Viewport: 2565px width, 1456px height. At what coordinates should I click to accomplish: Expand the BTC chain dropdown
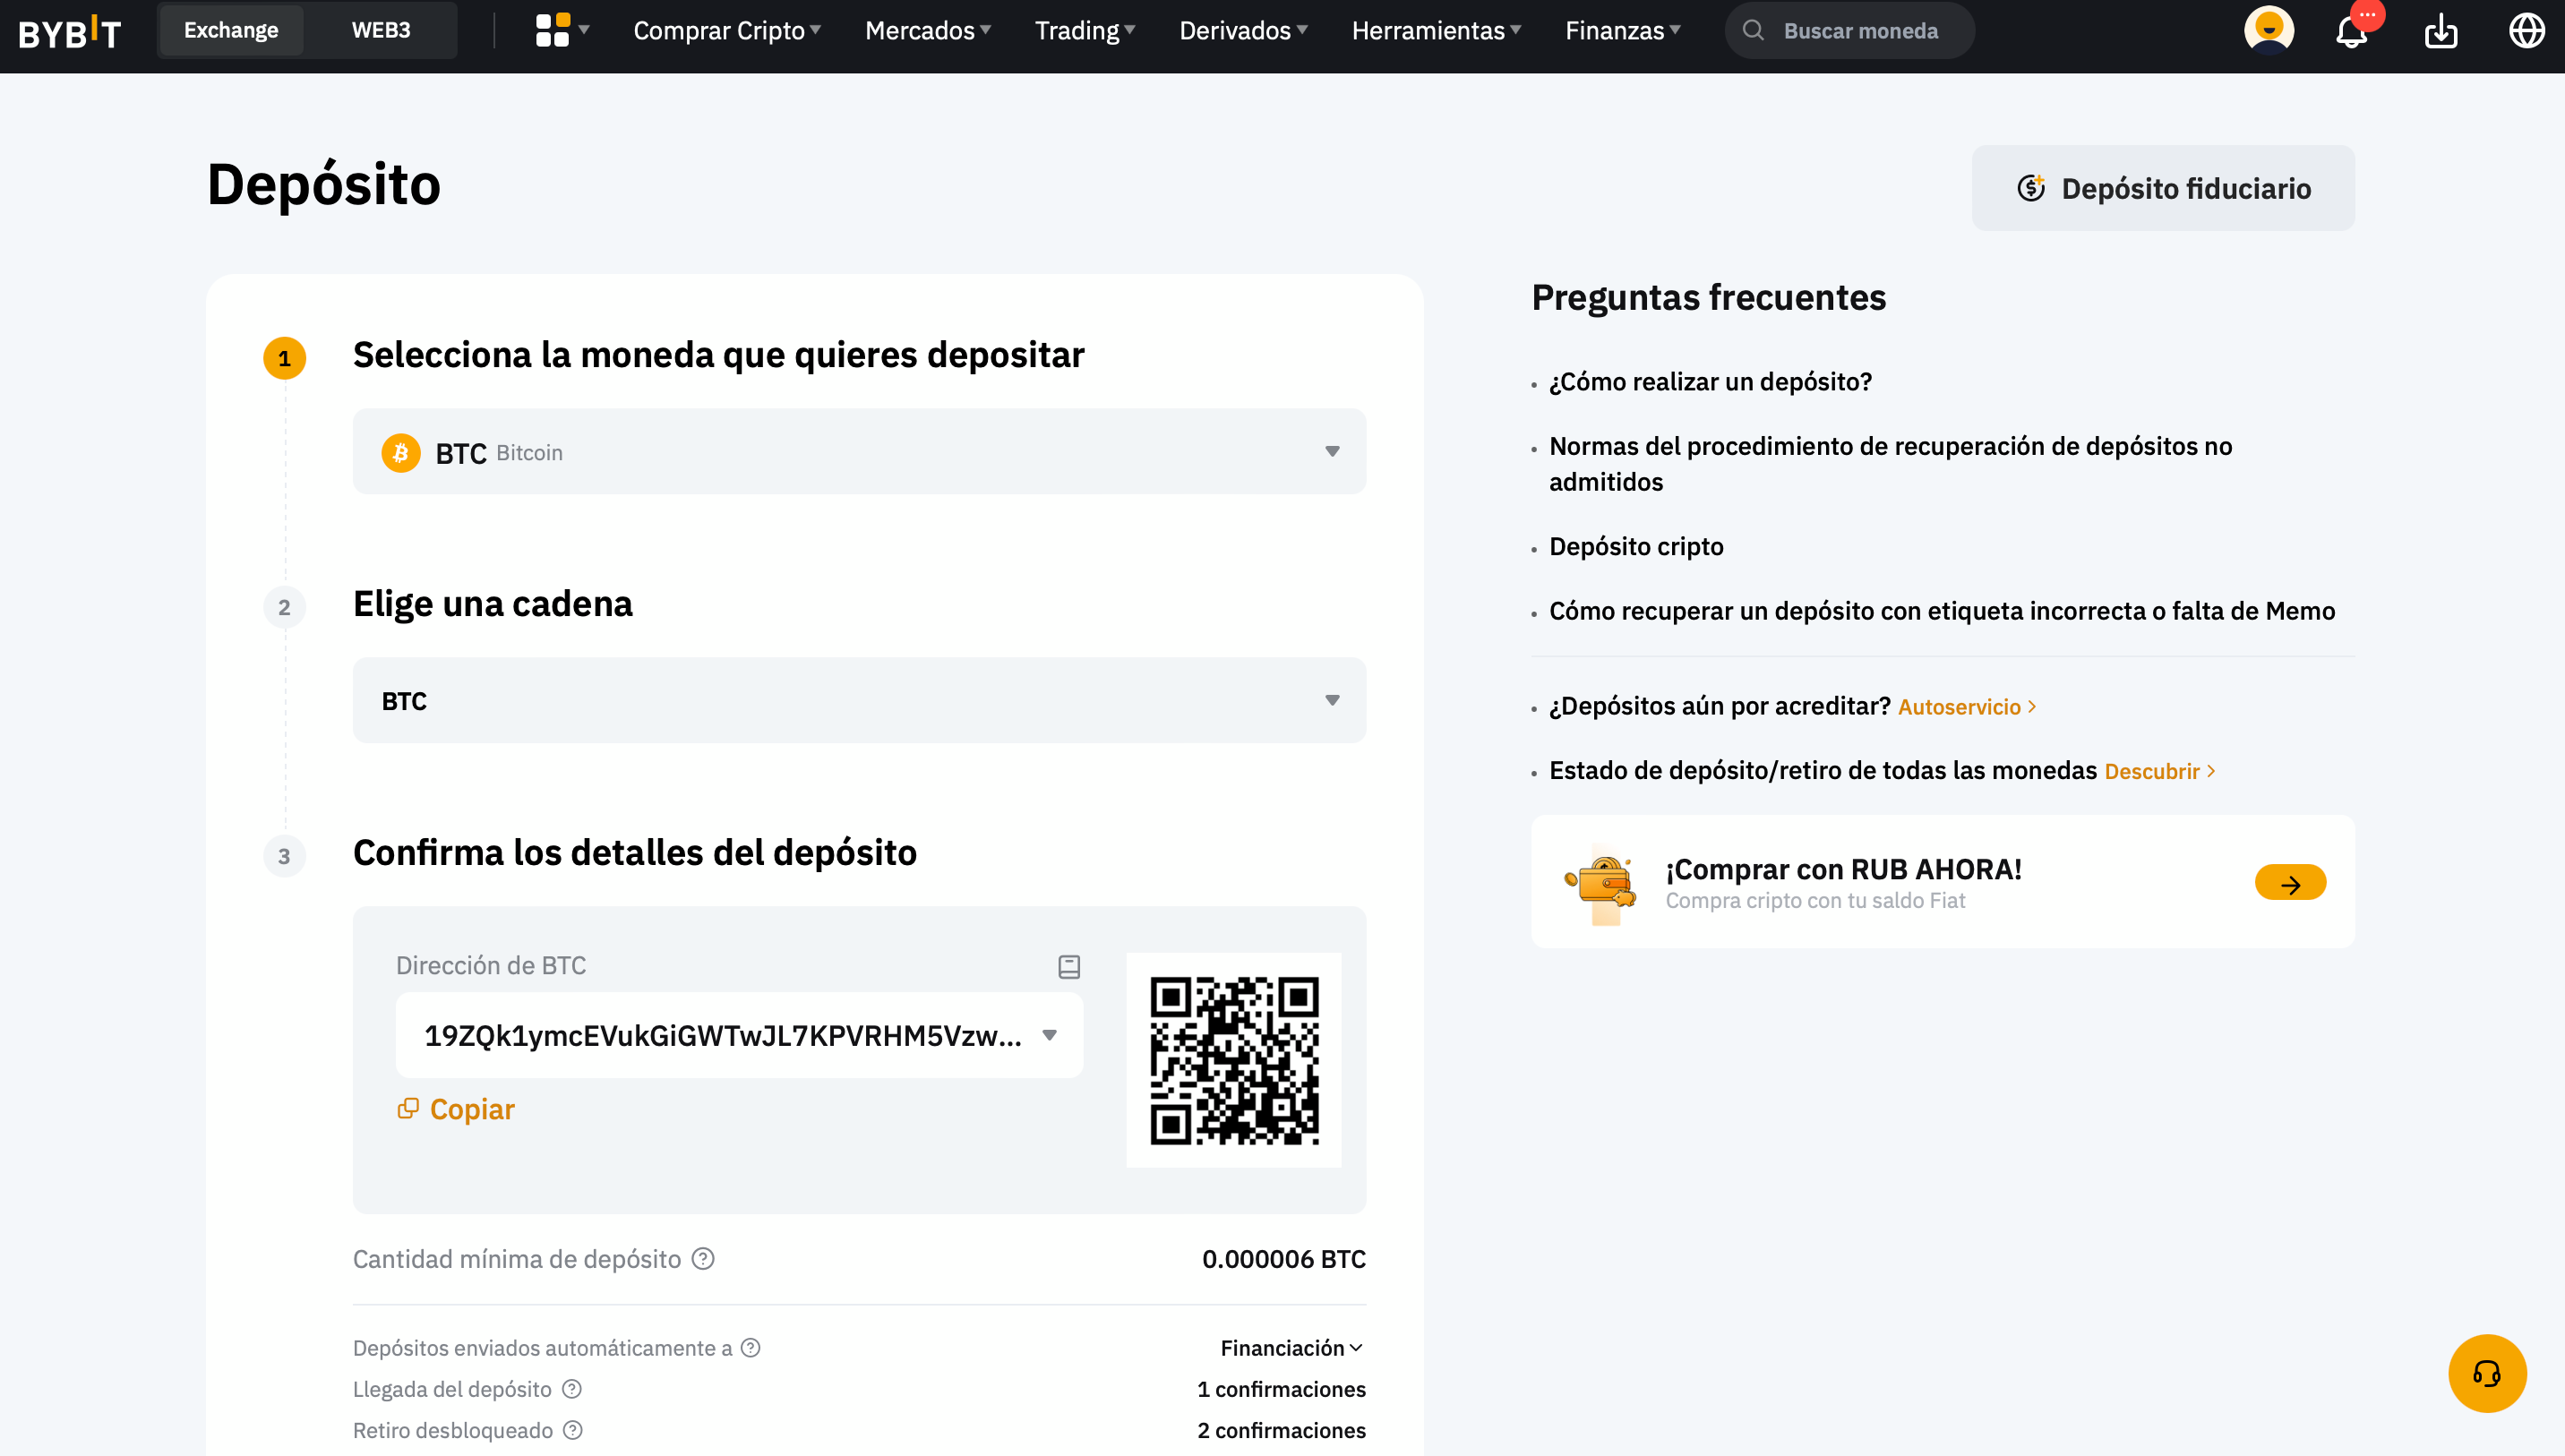tap(859, 700)
